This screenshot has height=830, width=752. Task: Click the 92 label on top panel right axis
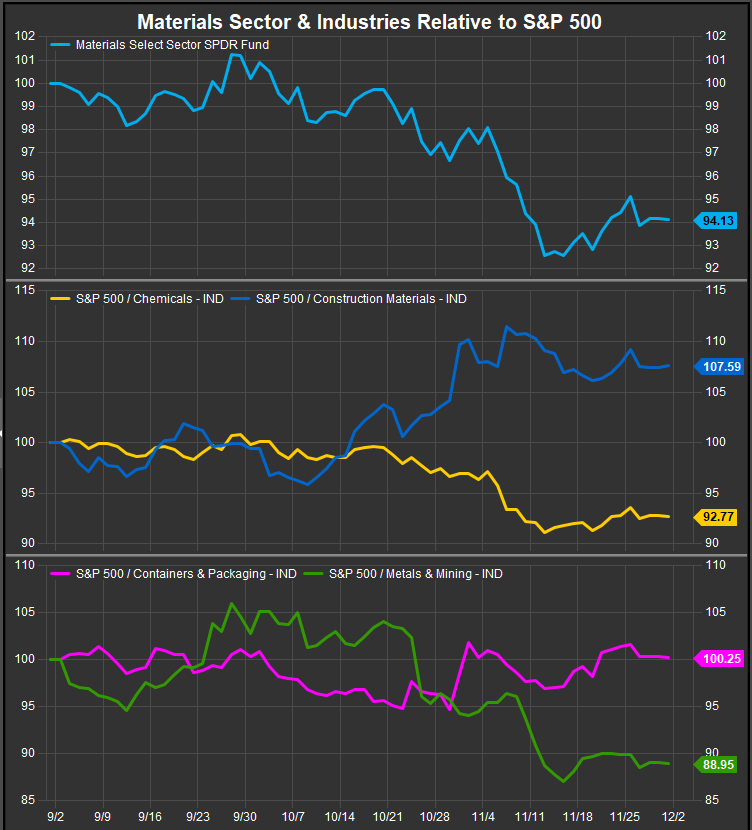[x=712, y=268]
